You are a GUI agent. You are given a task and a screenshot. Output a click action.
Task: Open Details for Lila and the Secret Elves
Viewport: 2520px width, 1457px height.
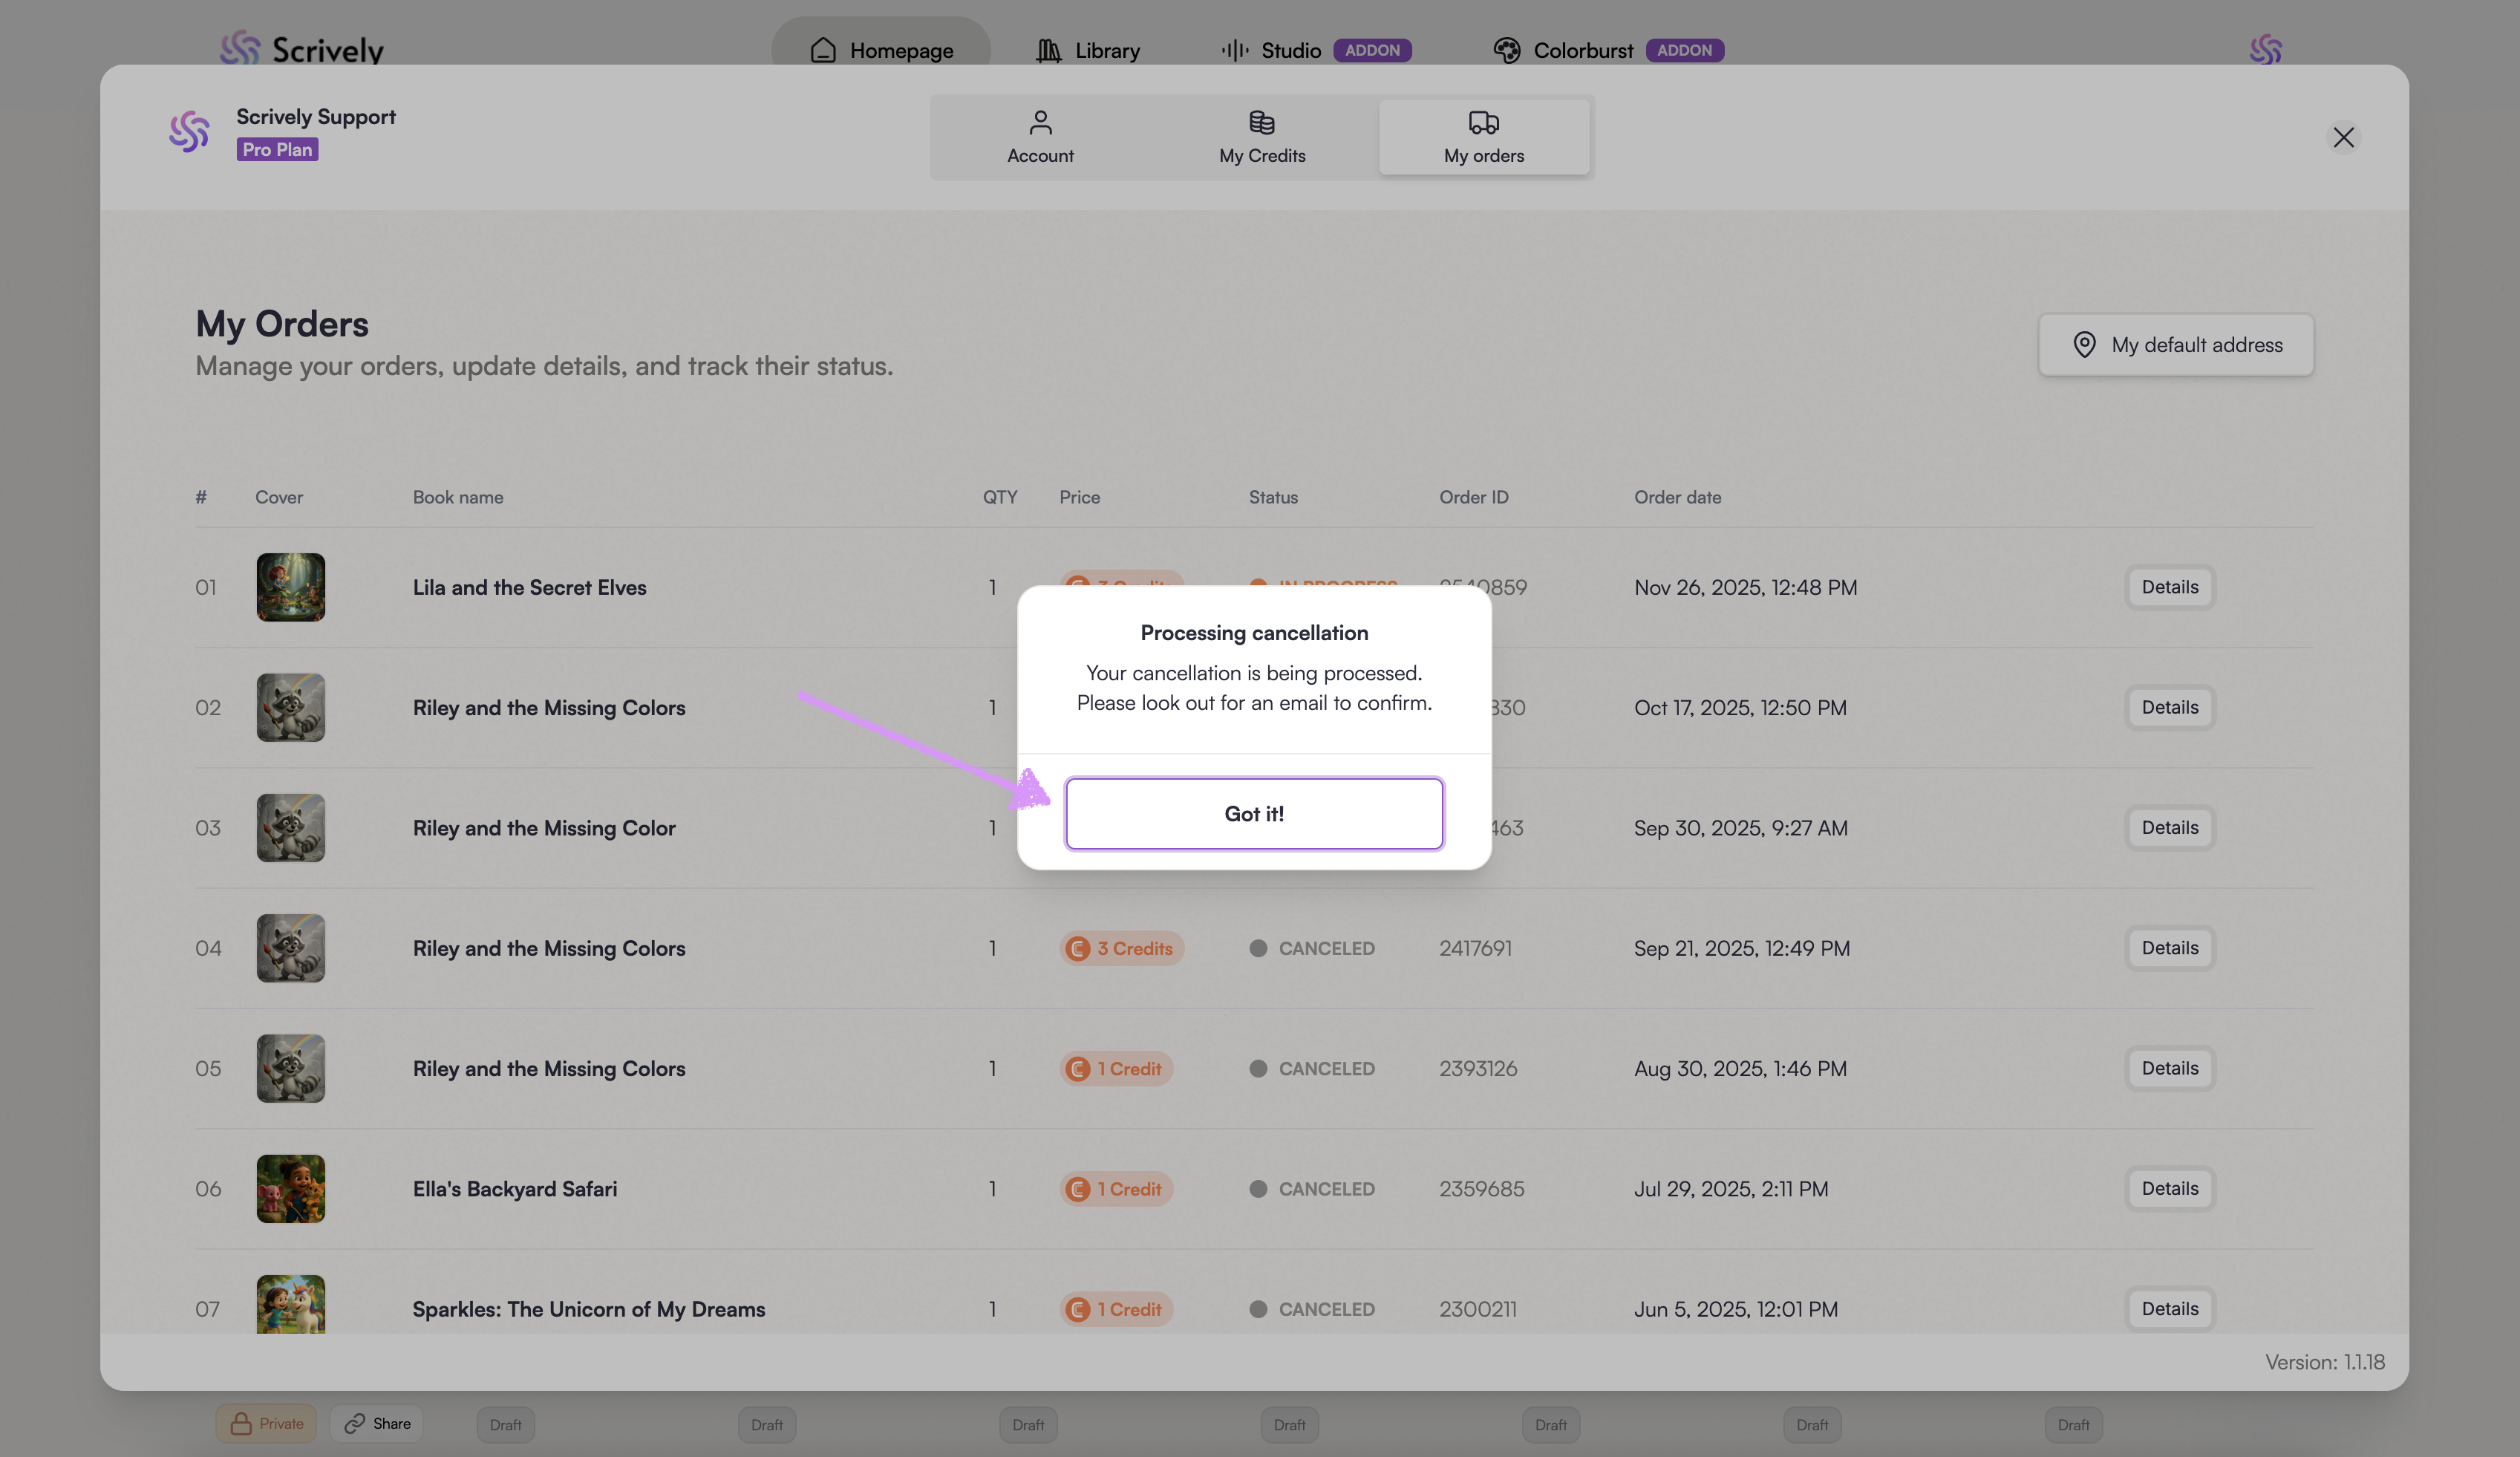2169,587
